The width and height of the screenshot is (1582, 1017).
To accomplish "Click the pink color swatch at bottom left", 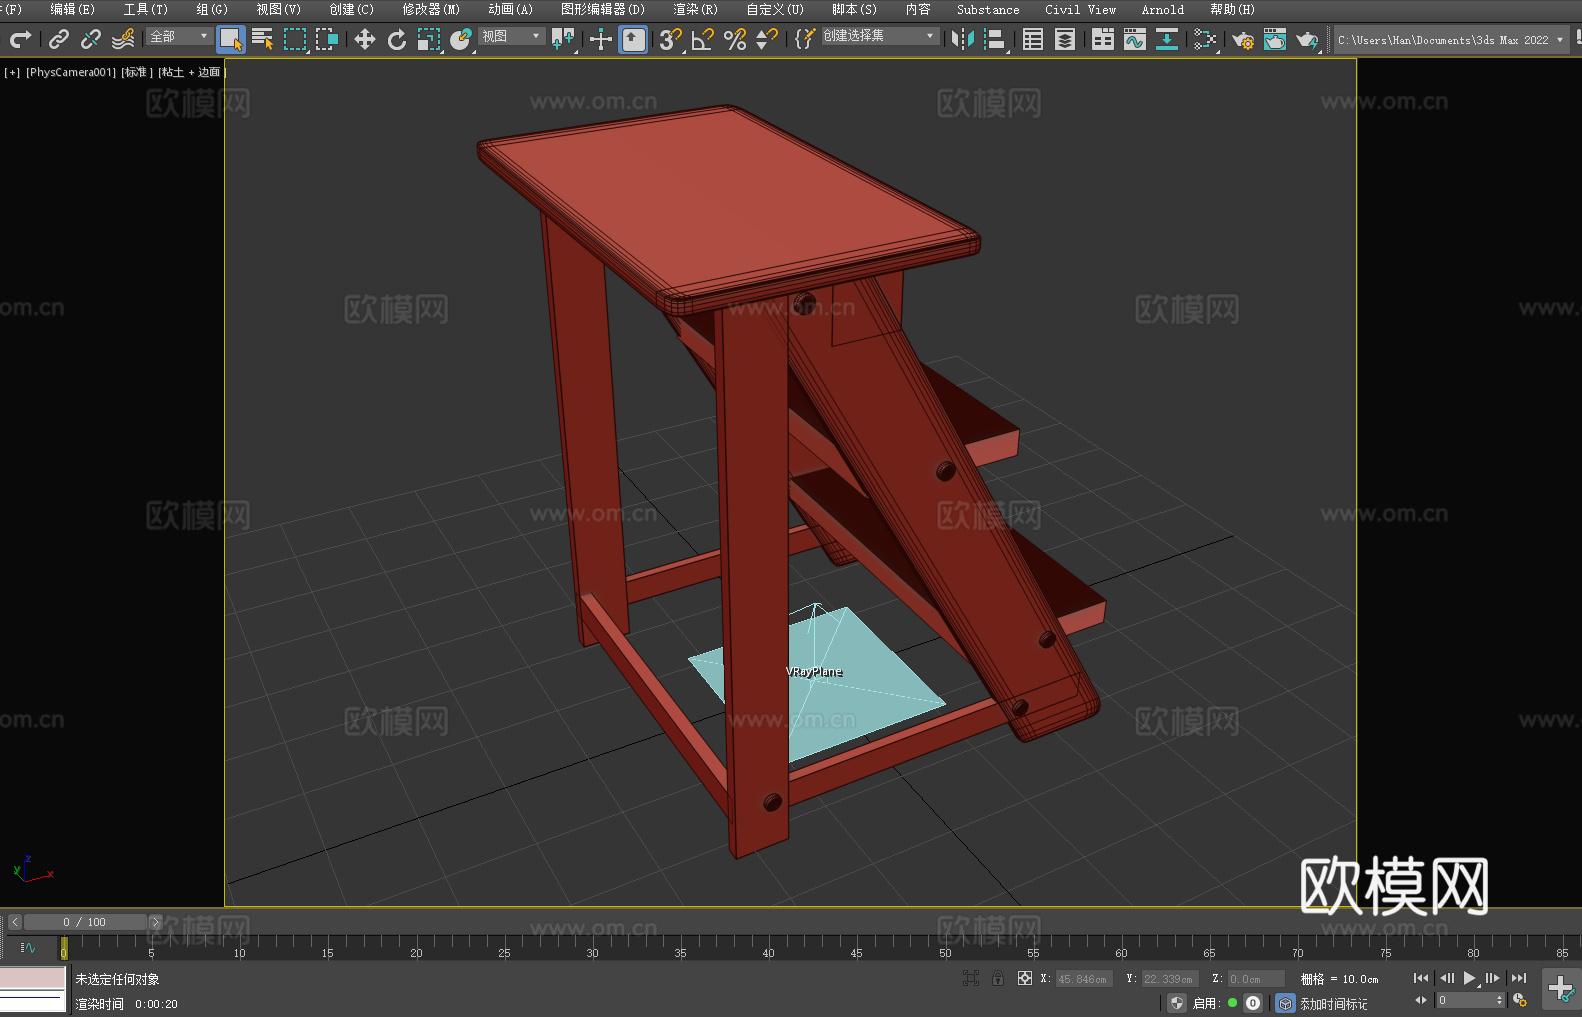I will tap(32, 978).
